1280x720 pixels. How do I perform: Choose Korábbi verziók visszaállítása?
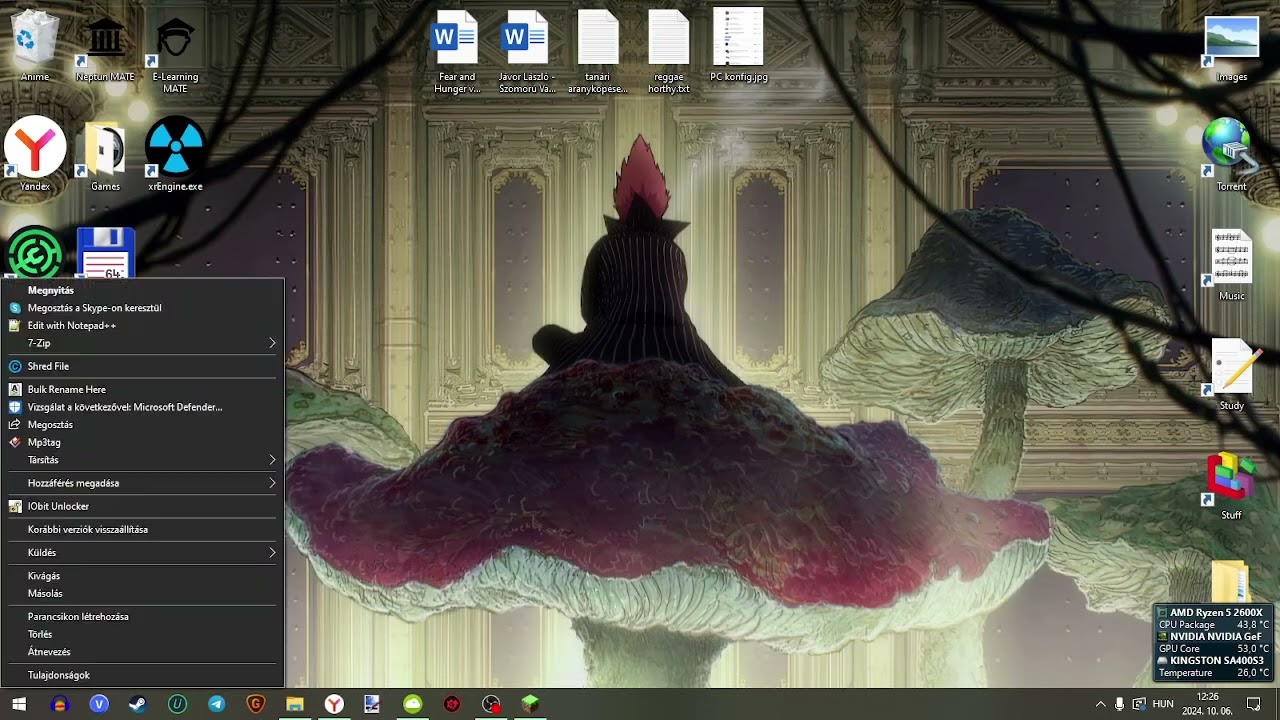(x=142, y=529)
